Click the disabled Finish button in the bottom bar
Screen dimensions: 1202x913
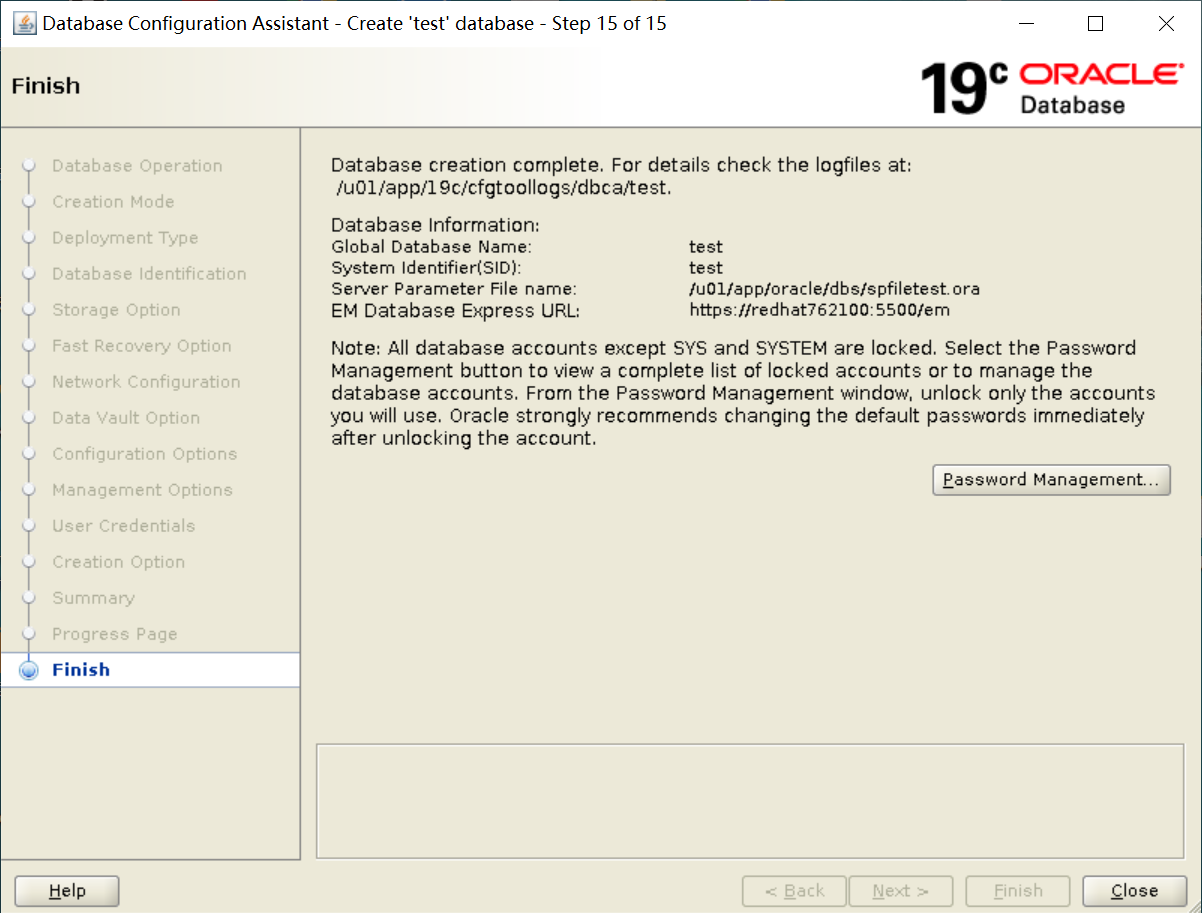1018,891
